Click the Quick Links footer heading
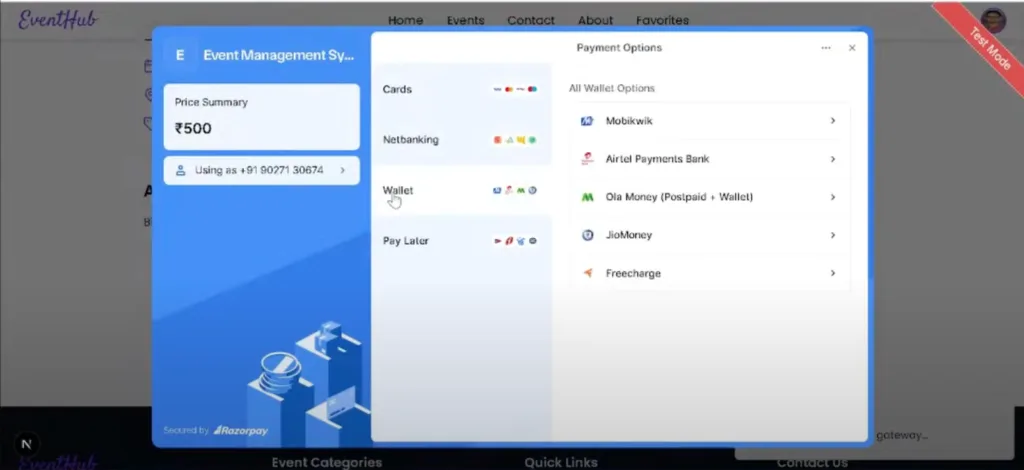This screenshot has width=1024, height=470. pos(561,462)
